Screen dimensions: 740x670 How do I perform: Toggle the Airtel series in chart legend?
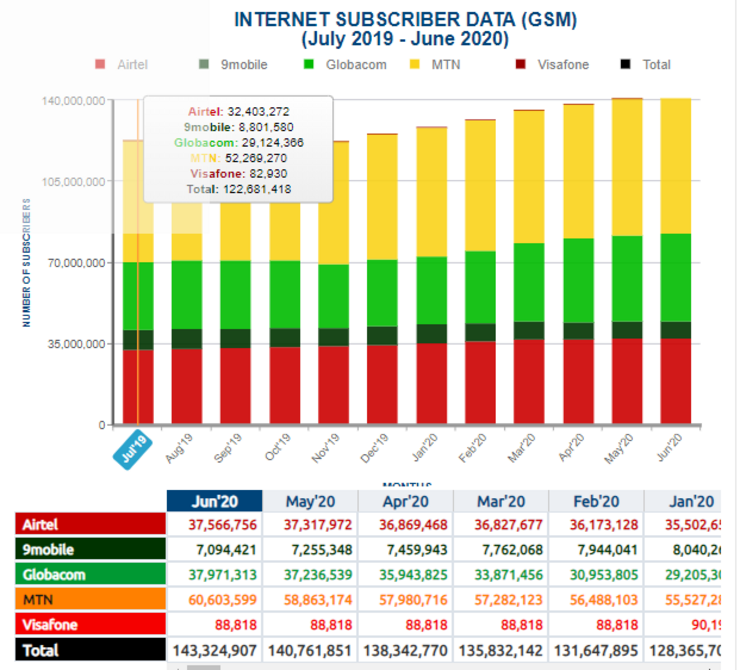point(122,65)
